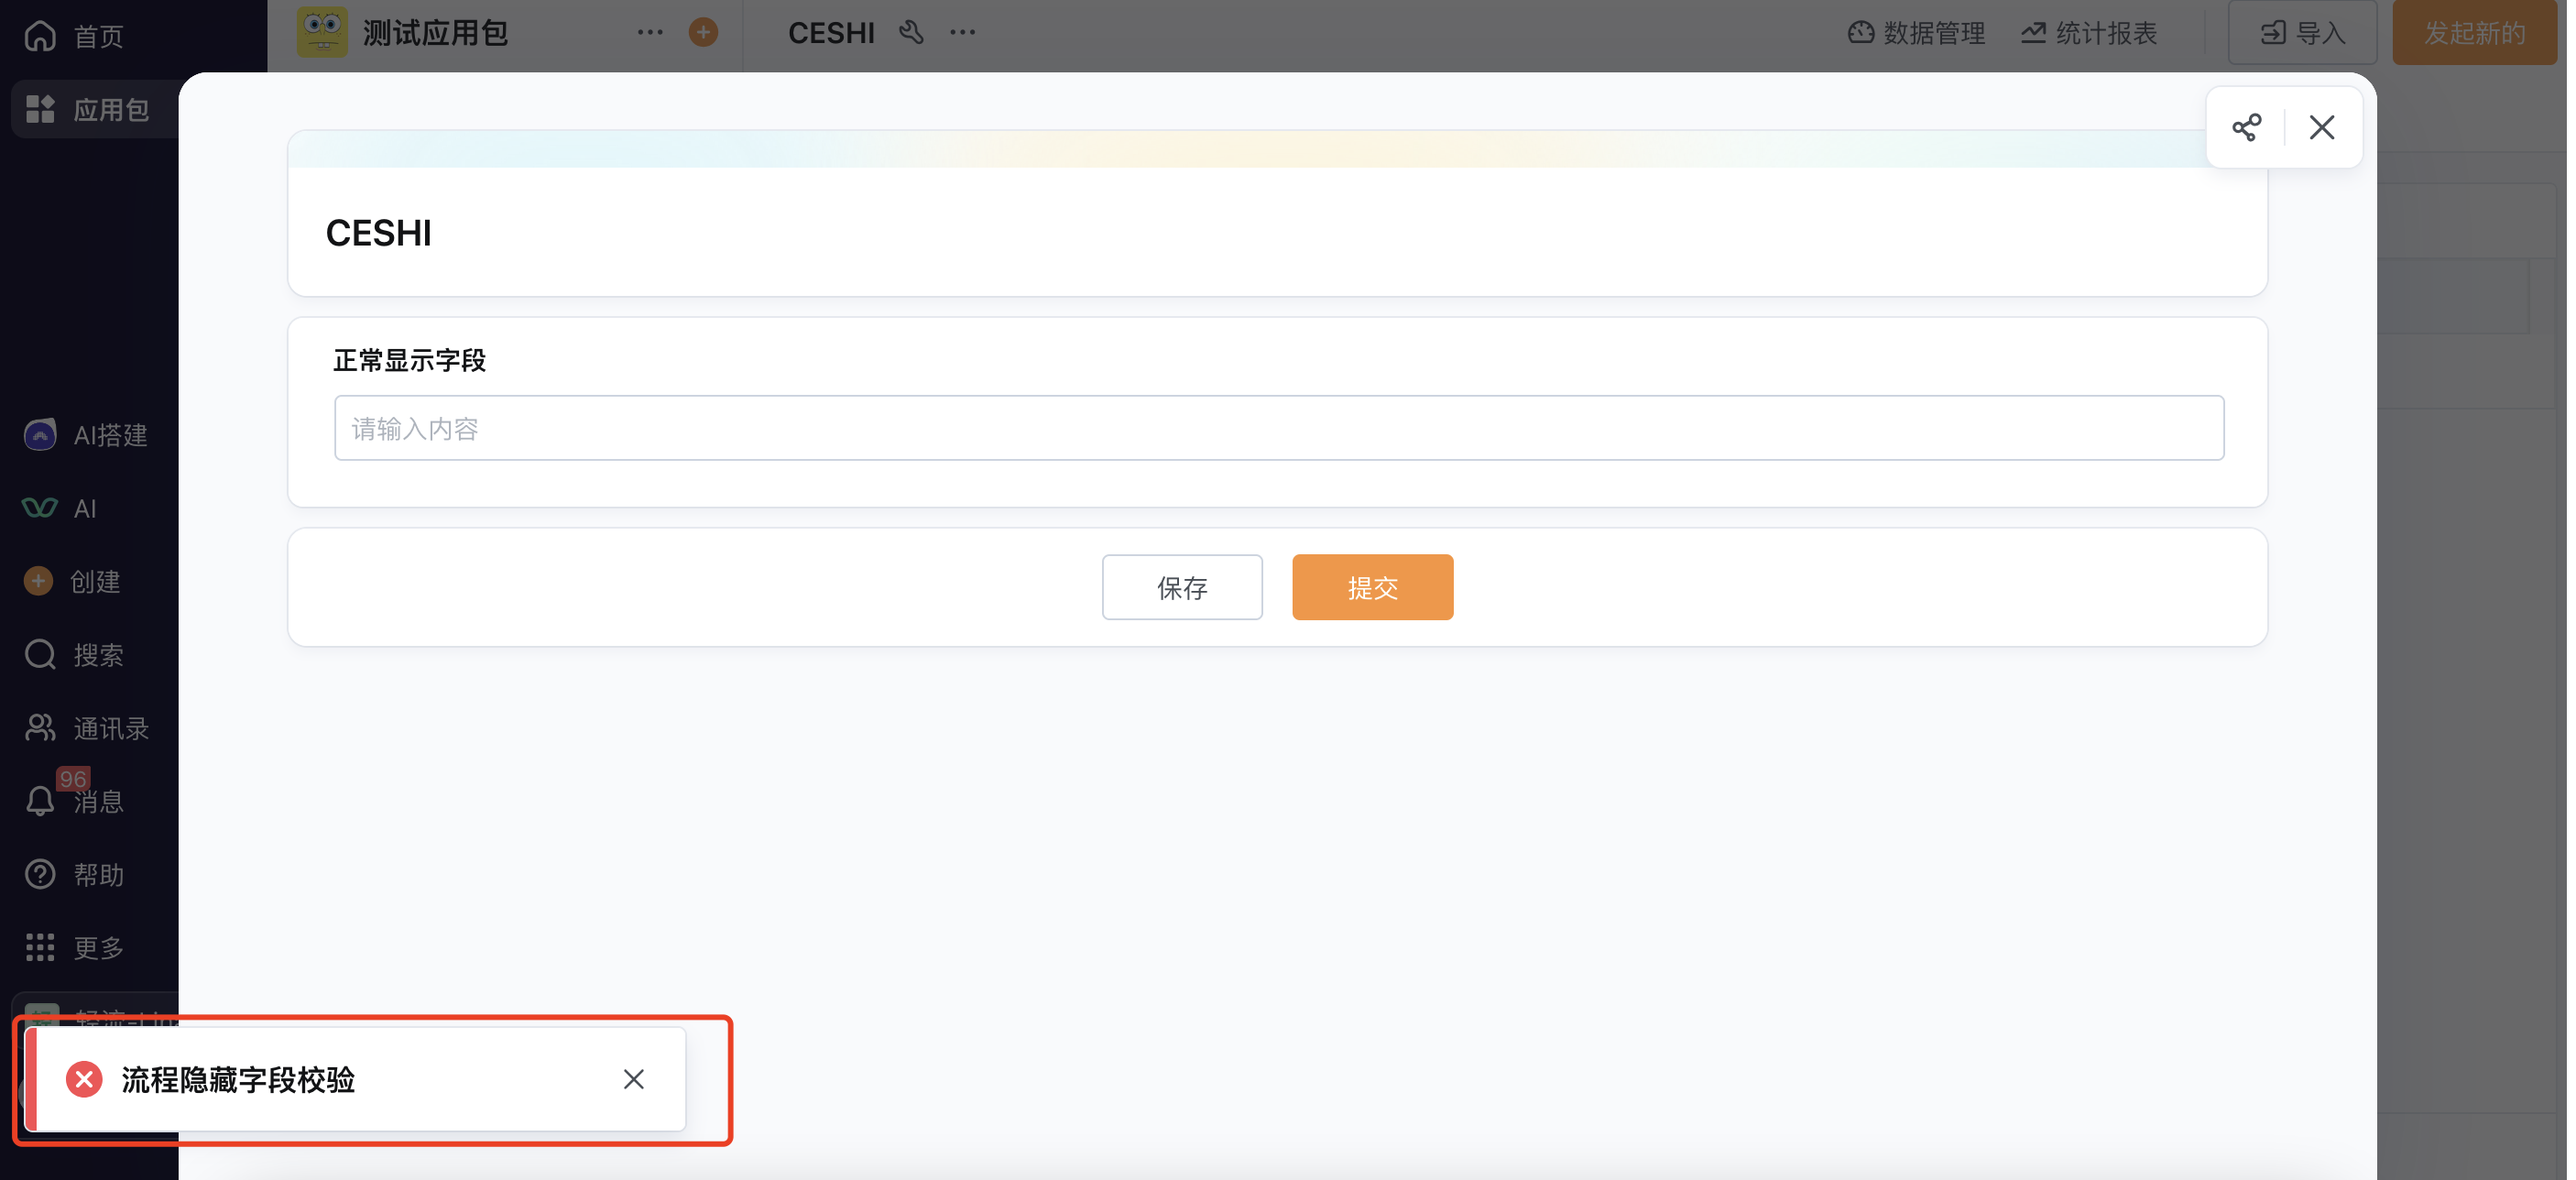Close the CESHI form dialog
The width and height of the screenshot is (2576, 1180).
click(x=2322, y=127)
